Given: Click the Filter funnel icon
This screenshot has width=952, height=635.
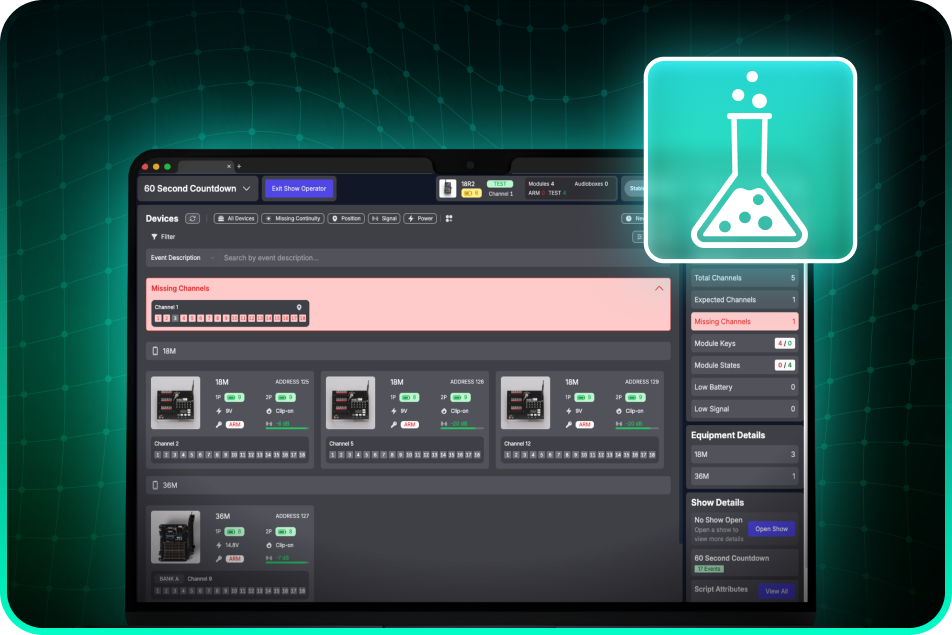Looking at the screenshot, I should click(154, 237).
